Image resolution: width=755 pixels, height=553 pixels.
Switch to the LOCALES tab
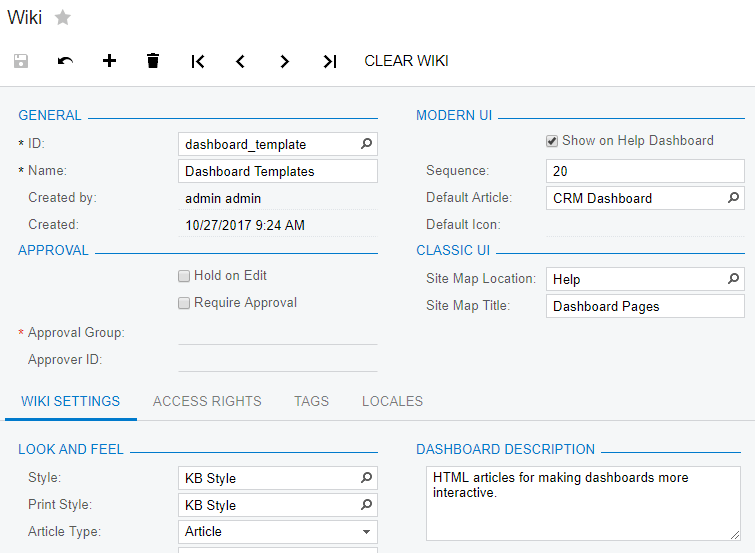pyautogui.click(x=392, y=401)
